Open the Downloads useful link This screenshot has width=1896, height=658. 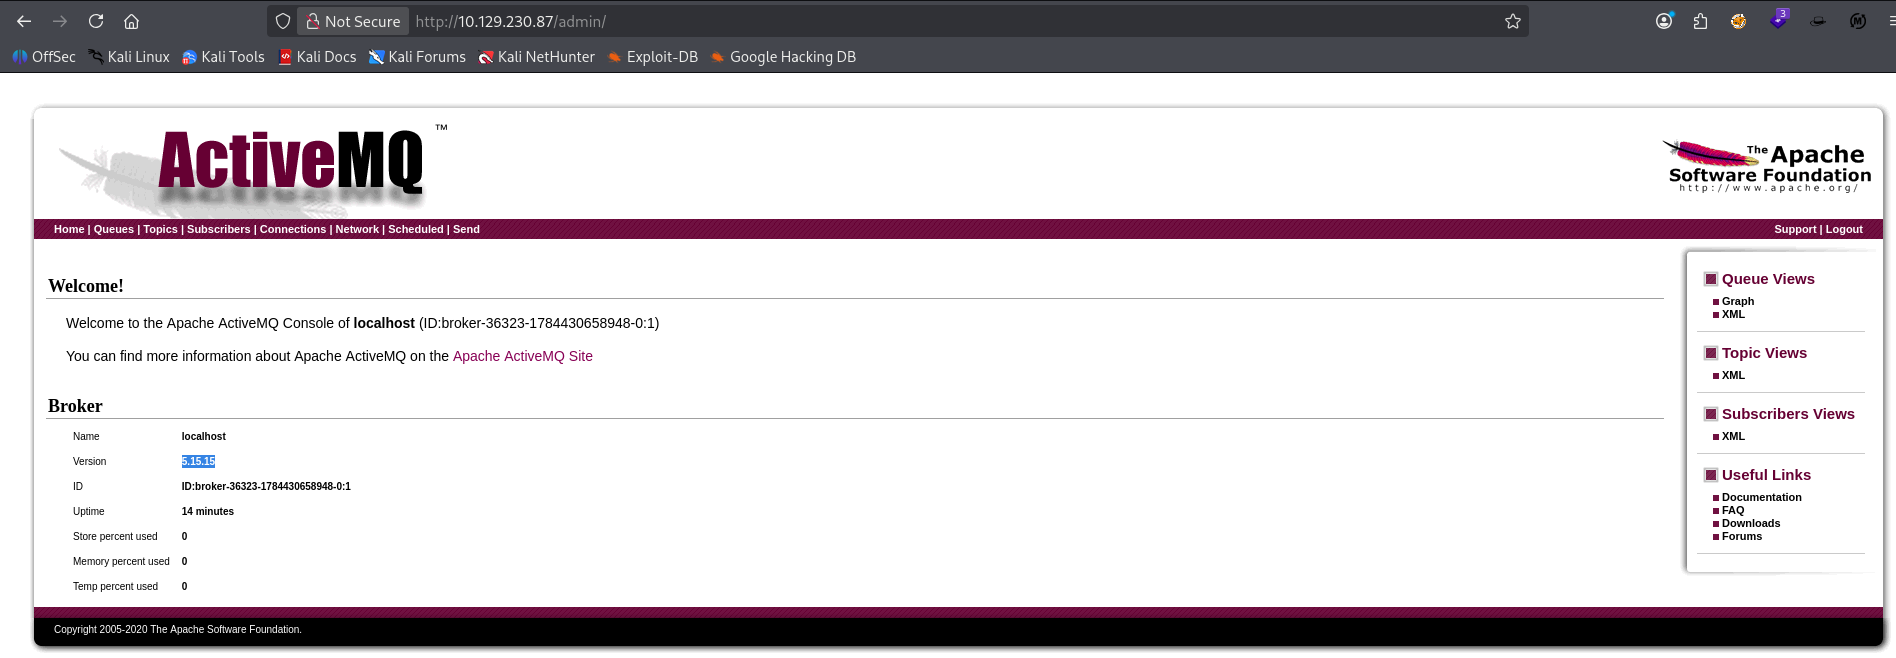click(x=1751, y=523)
